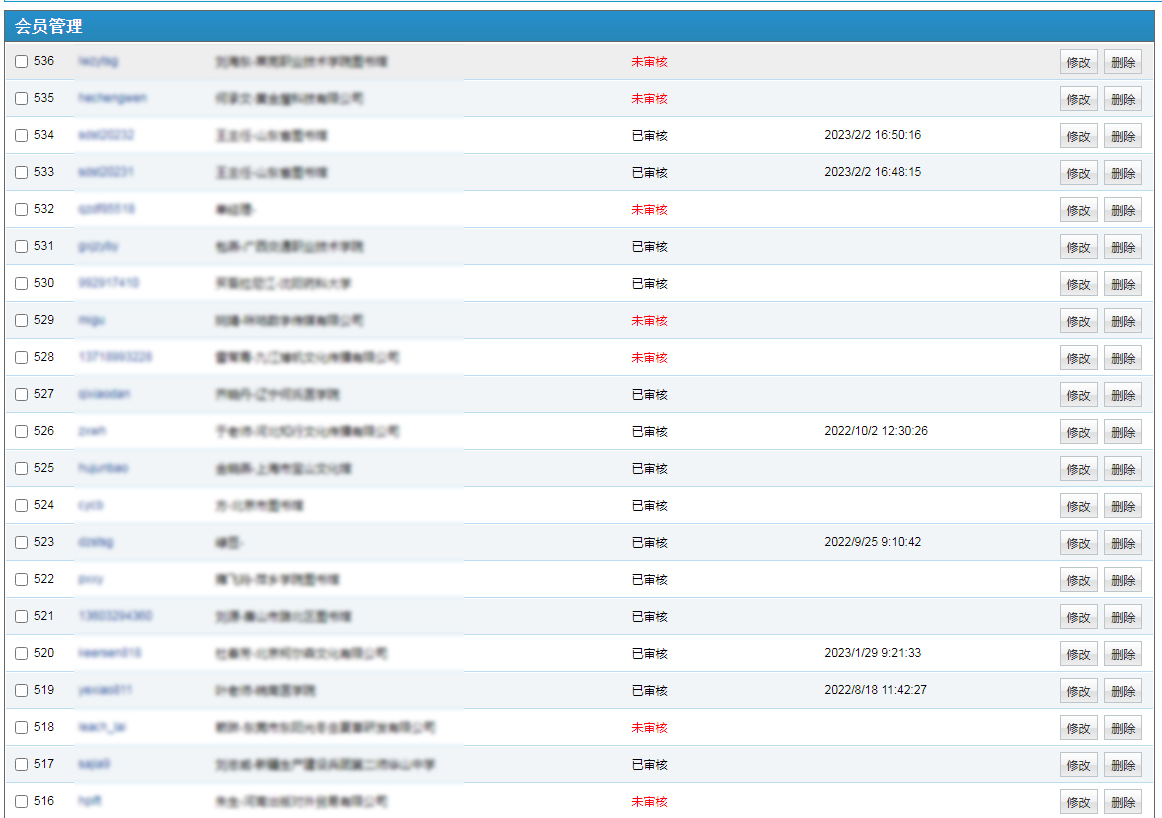
Task: Click the 未审核 status in row 518
Action: pyautogui.click(x=649, y=728)
